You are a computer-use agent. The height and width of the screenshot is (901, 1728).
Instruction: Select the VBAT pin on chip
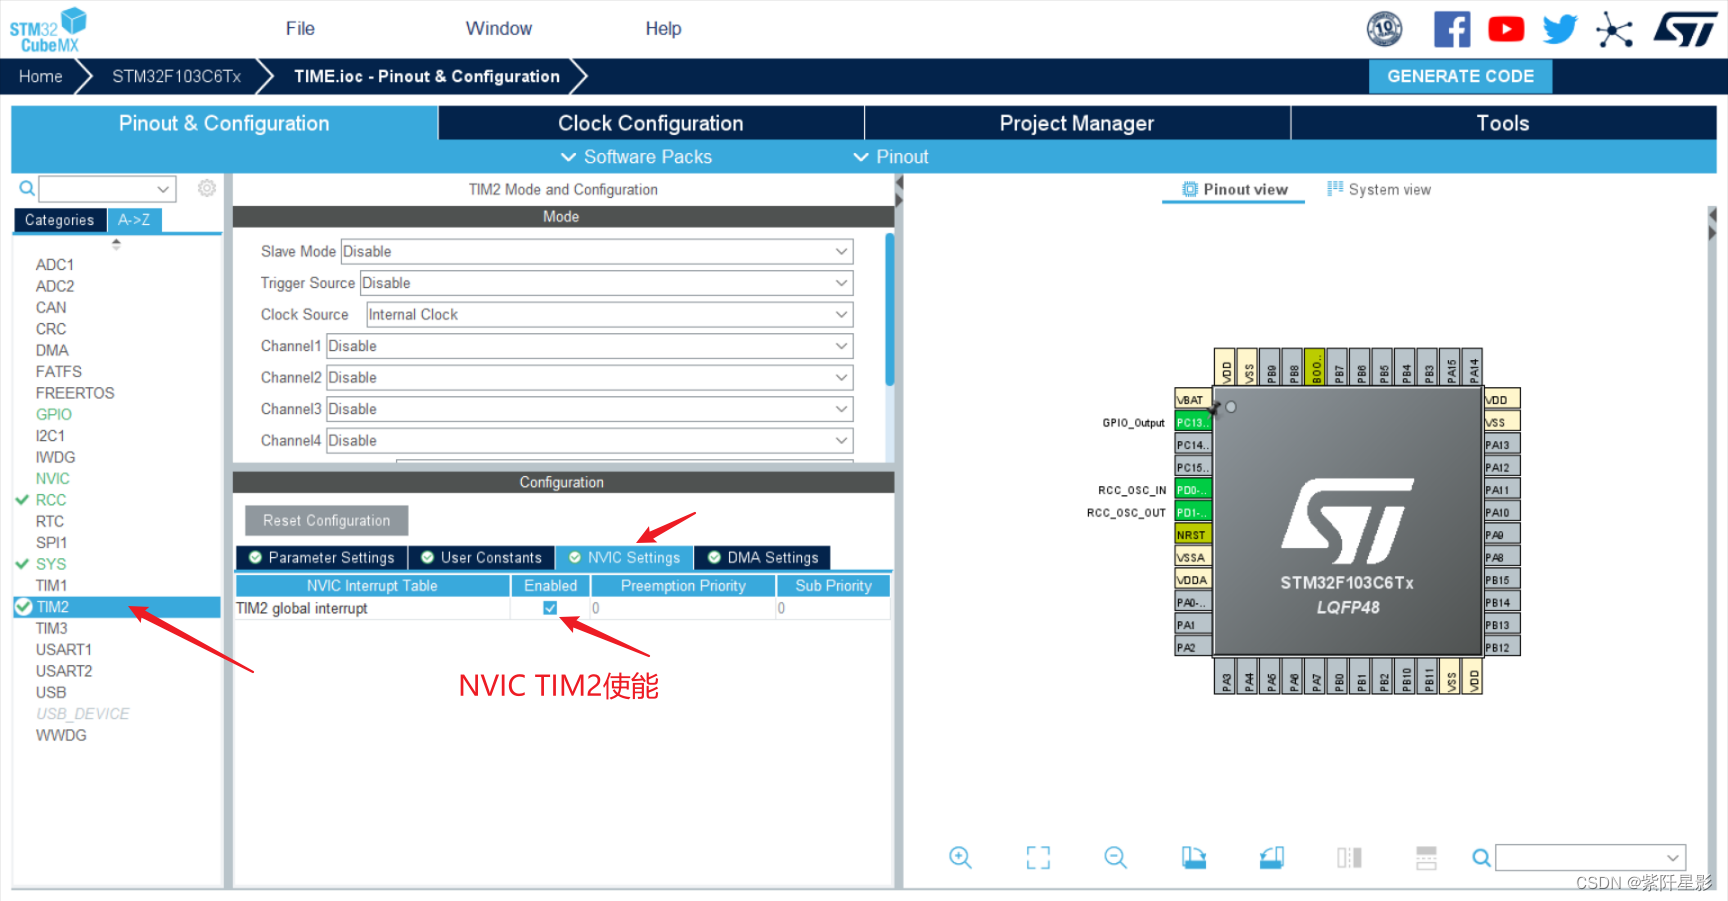point(1193,399)
